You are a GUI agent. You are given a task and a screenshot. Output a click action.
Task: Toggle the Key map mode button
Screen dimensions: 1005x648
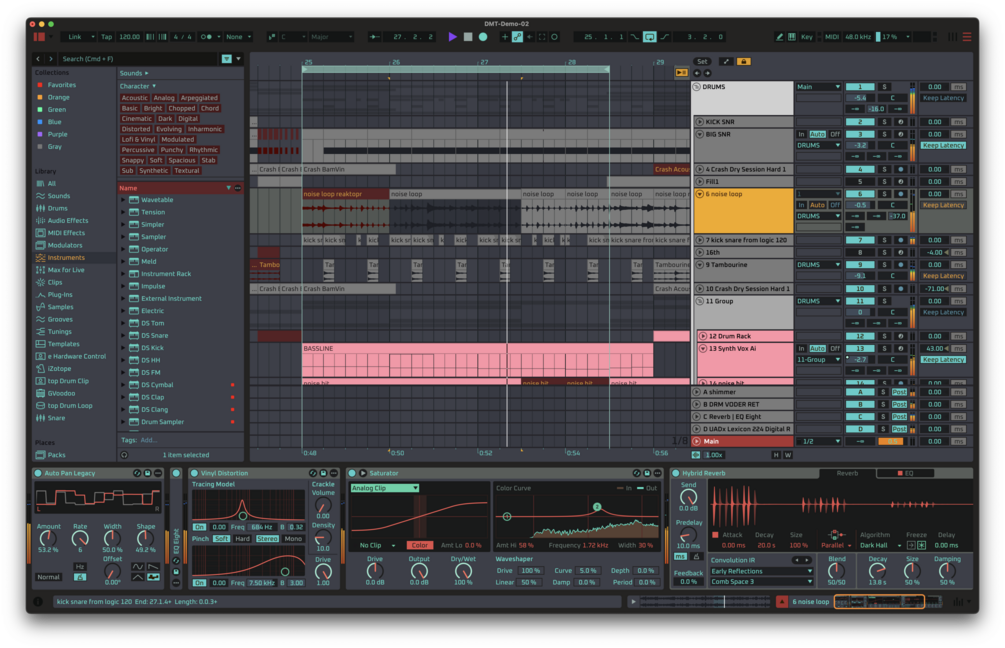[x=807, y=37]
